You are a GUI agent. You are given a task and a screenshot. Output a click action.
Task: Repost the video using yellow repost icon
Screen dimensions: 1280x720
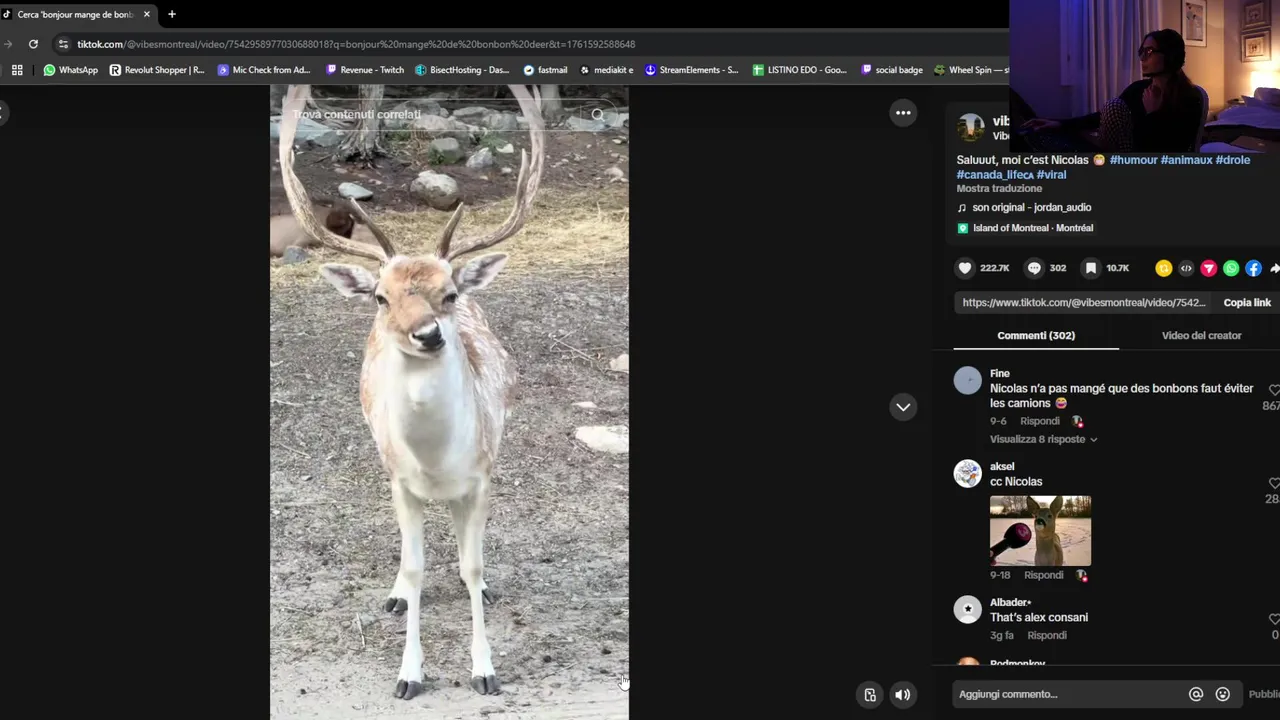click(x=1163, y=268)
